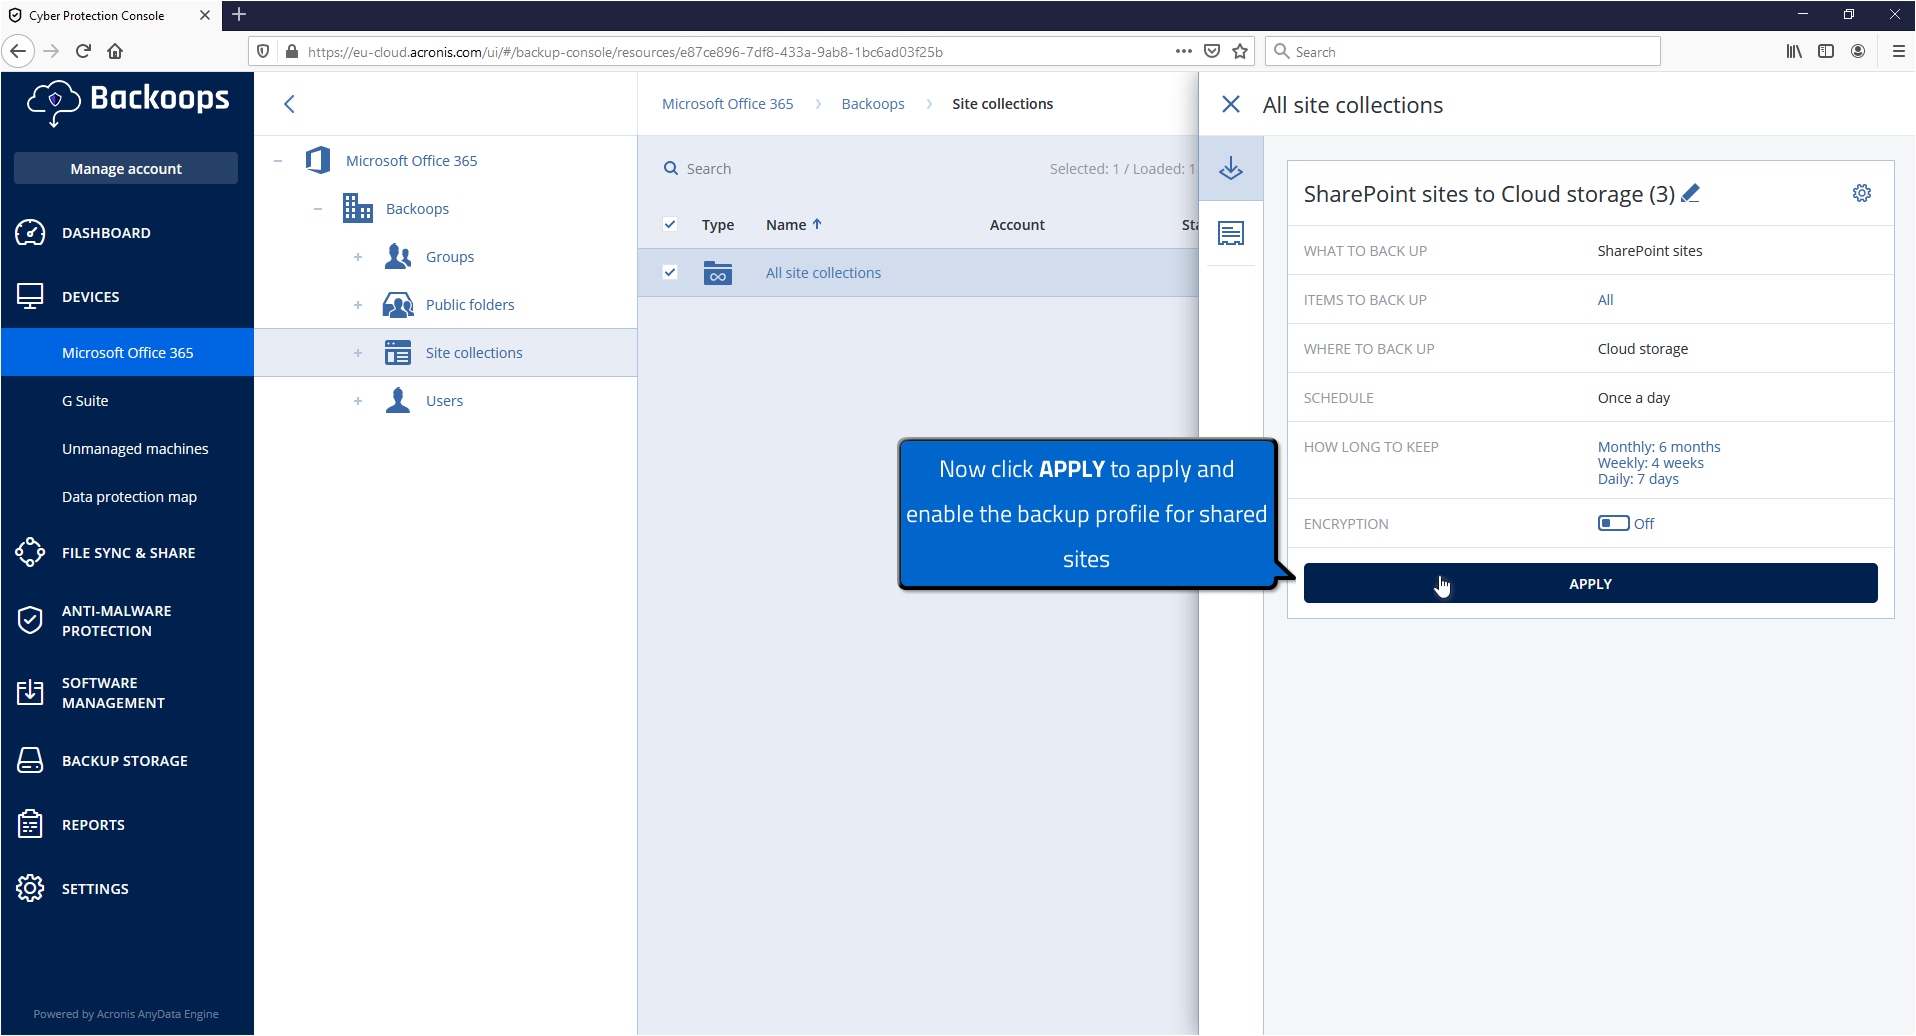Image resolution: width=1916 pixels, height=1036 pixels.
Task: Click Backoops breadcrumb link
Action: point(873,104)
